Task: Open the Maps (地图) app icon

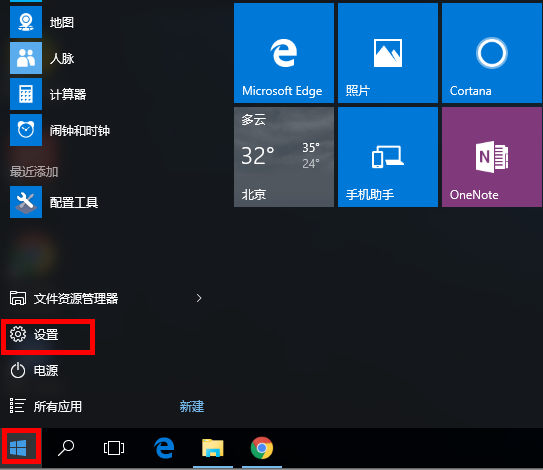Action: tap(26, 22)
